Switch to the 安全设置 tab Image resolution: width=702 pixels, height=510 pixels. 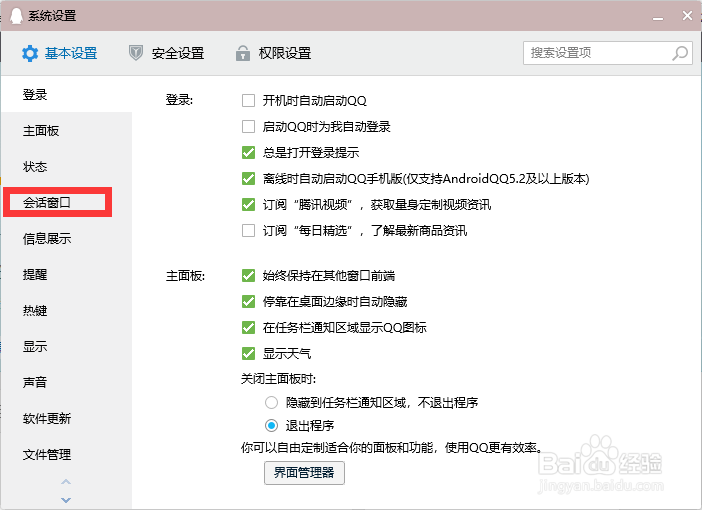click(x=166, y=53)
